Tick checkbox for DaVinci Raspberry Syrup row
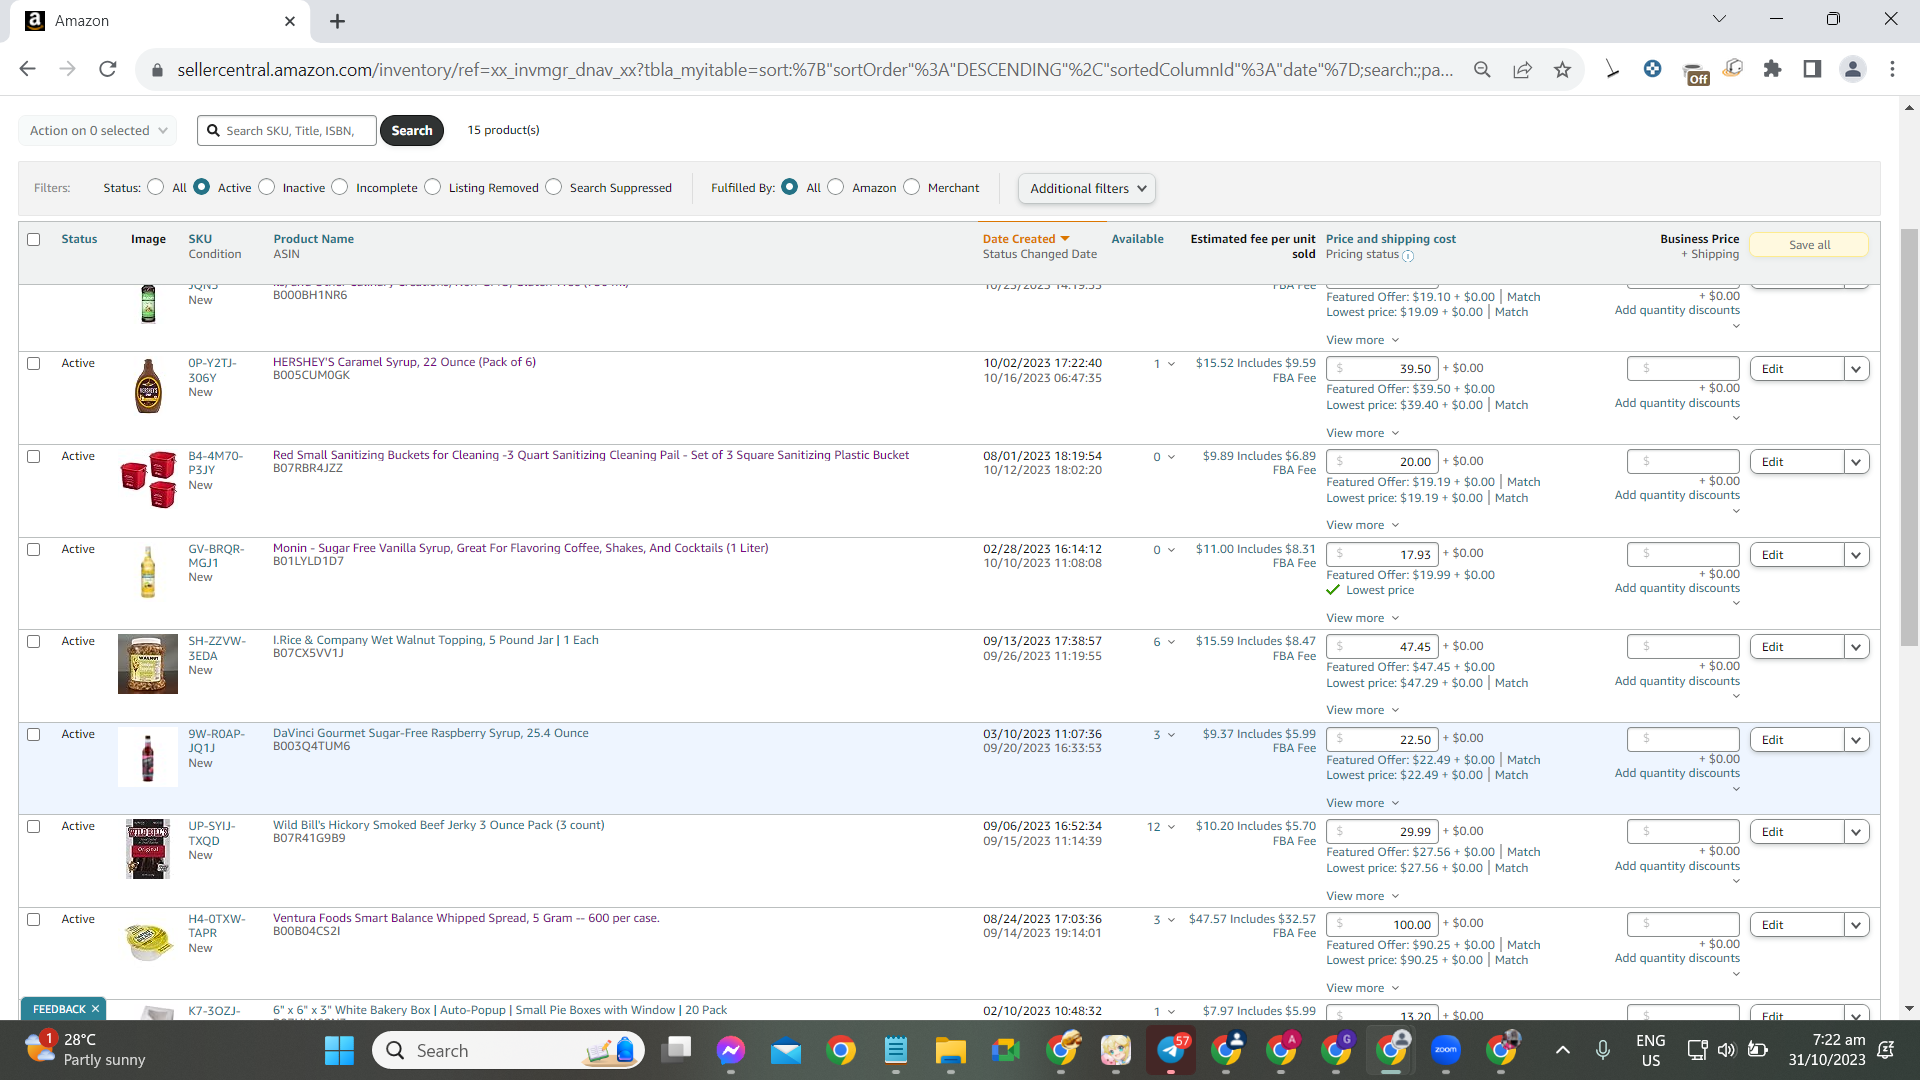Image resolution: width=1920 pixels, height=1080 pixels. tap(34, 735)
